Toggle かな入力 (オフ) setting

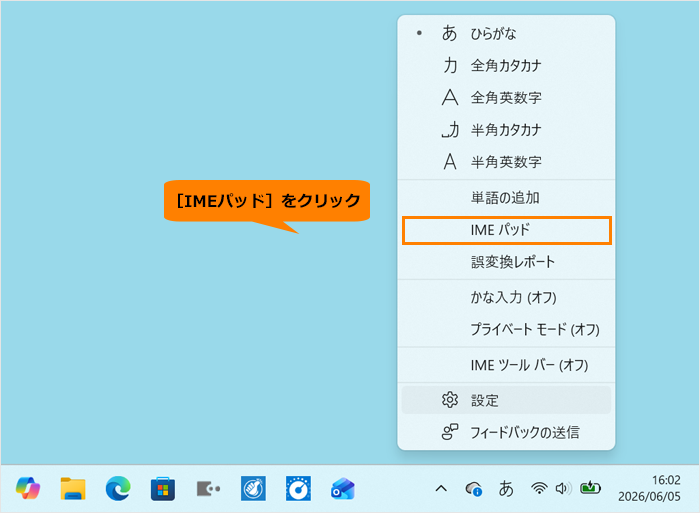[506, 297]
